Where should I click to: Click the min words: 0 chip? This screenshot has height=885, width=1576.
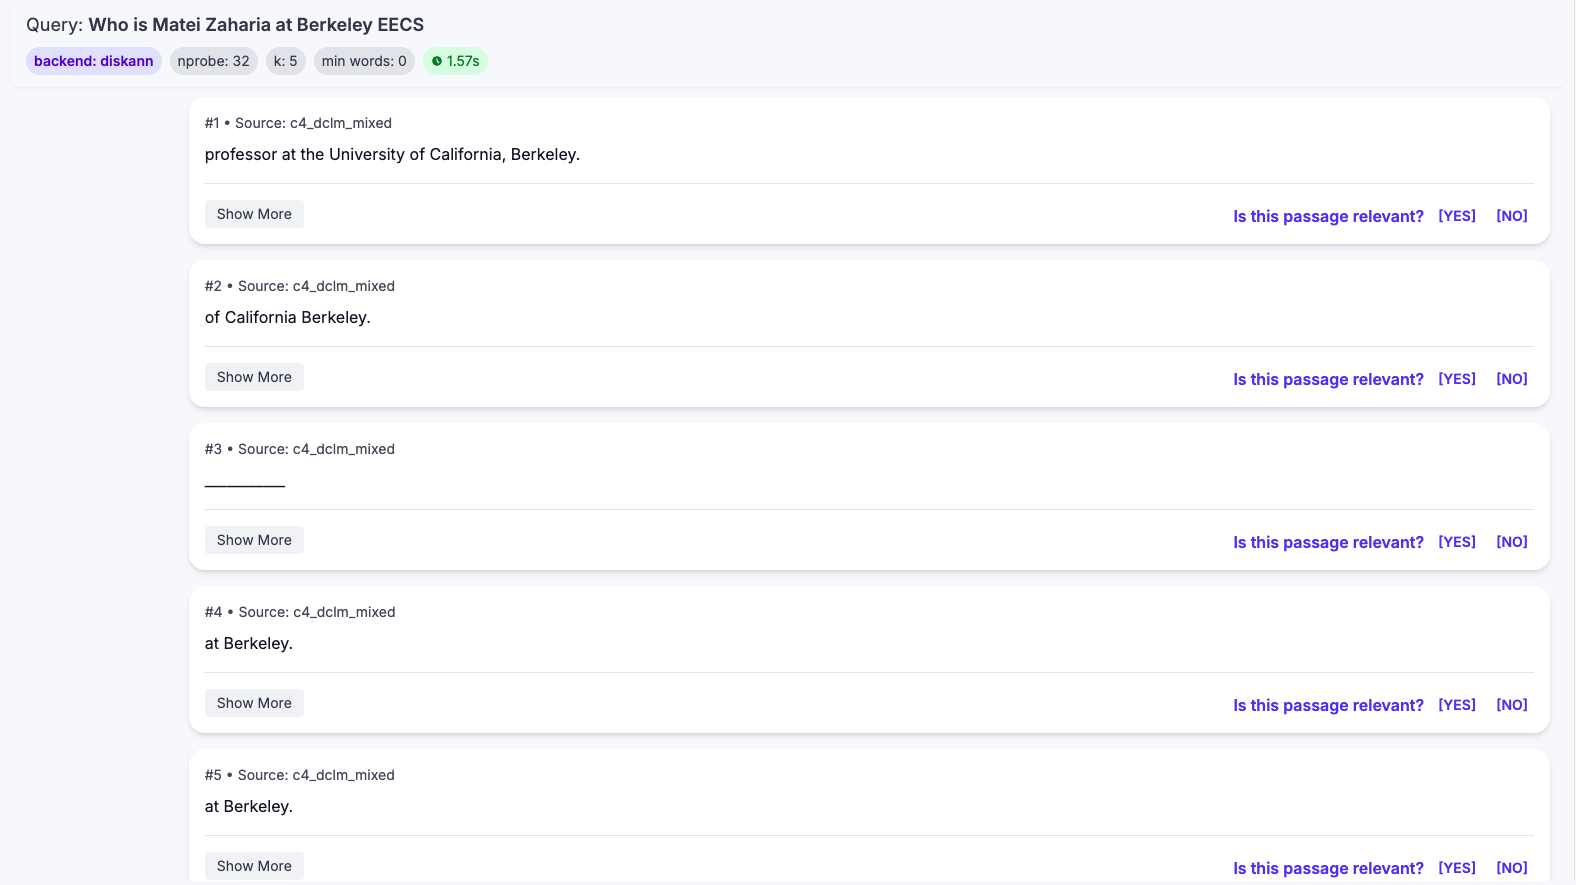tap(364, 61)
